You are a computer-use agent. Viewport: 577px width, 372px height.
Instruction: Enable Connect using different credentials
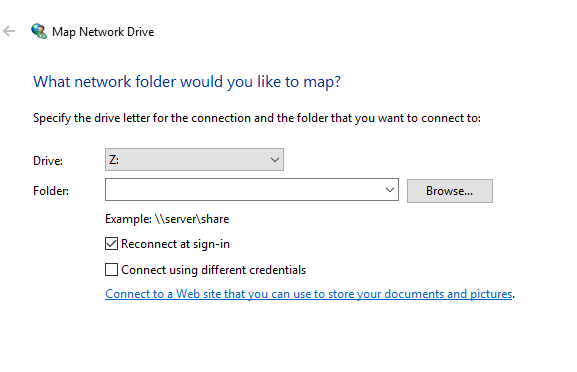pos(111,270)
